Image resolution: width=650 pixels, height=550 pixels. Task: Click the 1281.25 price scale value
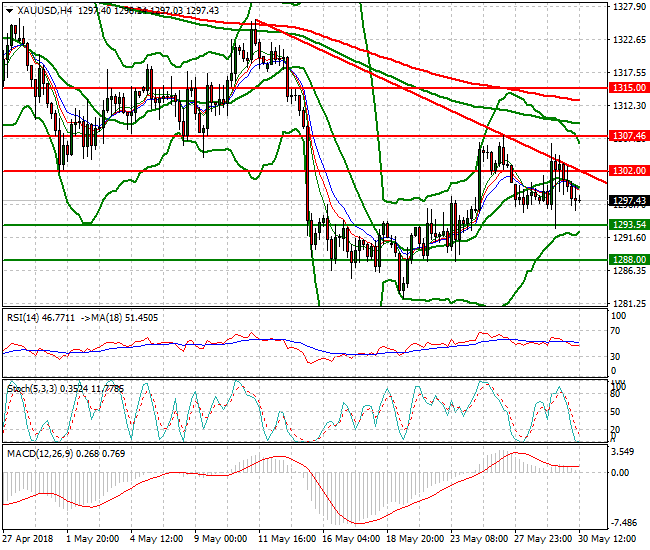click(629, 304)
